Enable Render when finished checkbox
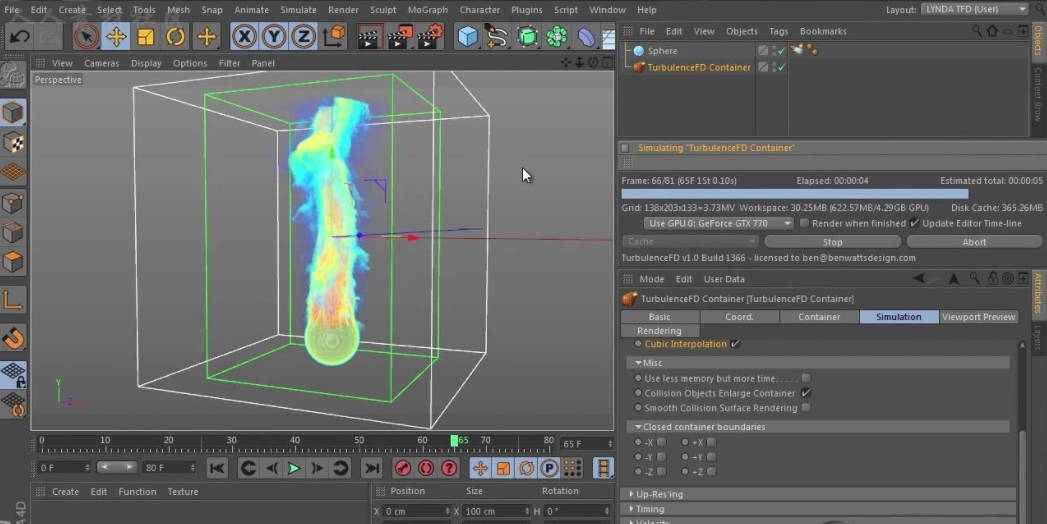 click(805, 223)
